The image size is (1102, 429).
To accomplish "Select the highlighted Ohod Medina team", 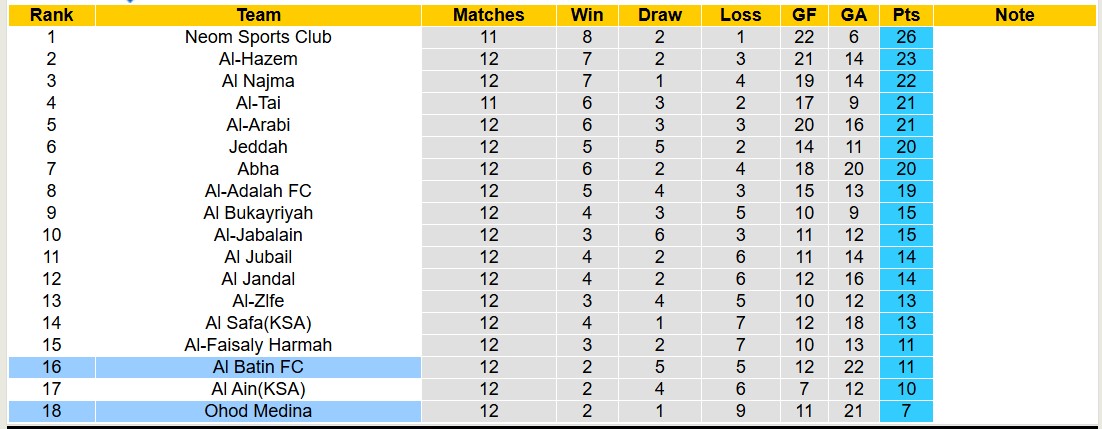I will point(258,411).
